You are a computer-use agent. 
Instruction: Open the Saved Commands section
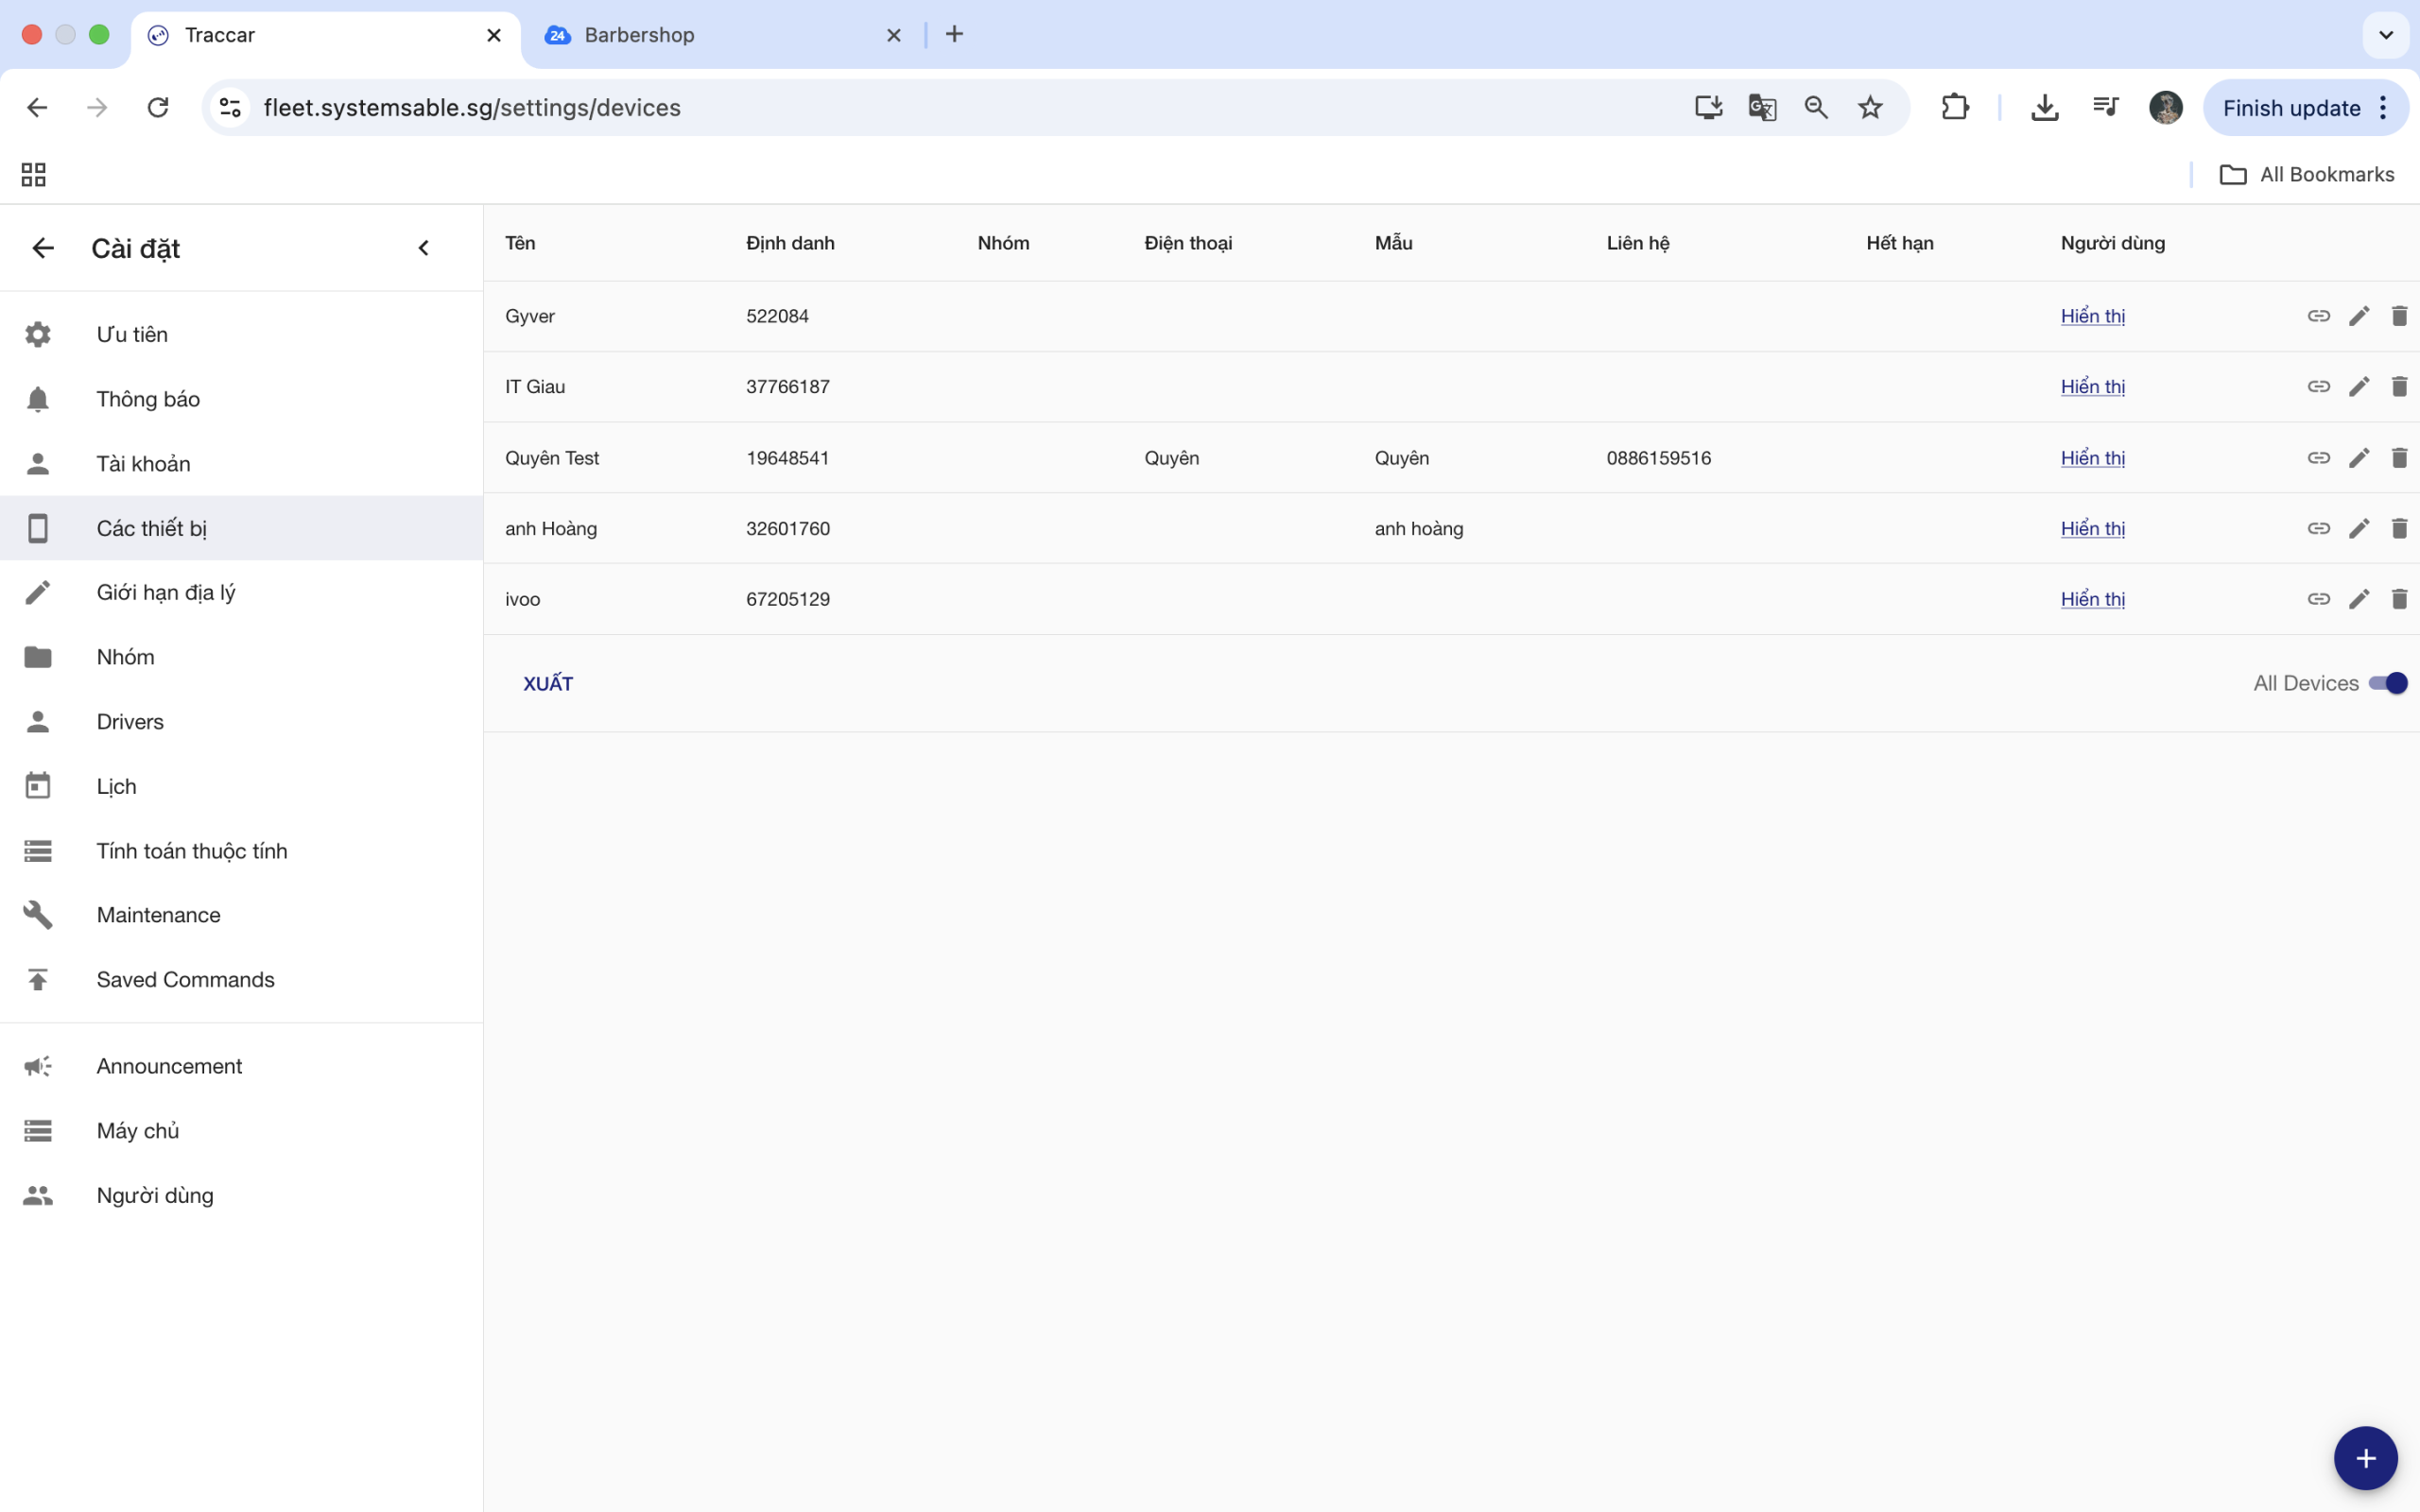point(185,979)
